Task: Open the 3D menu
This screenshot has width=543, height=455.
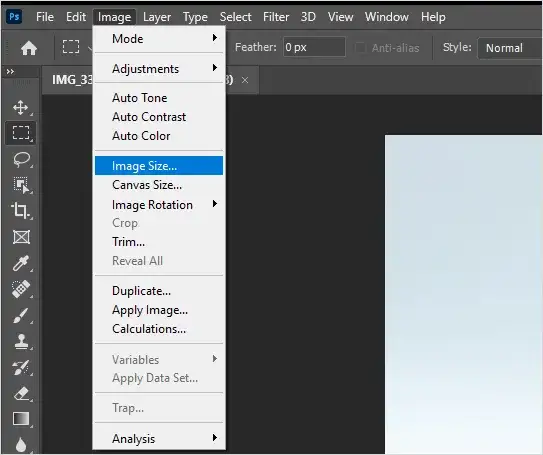Action: (308, 17)
